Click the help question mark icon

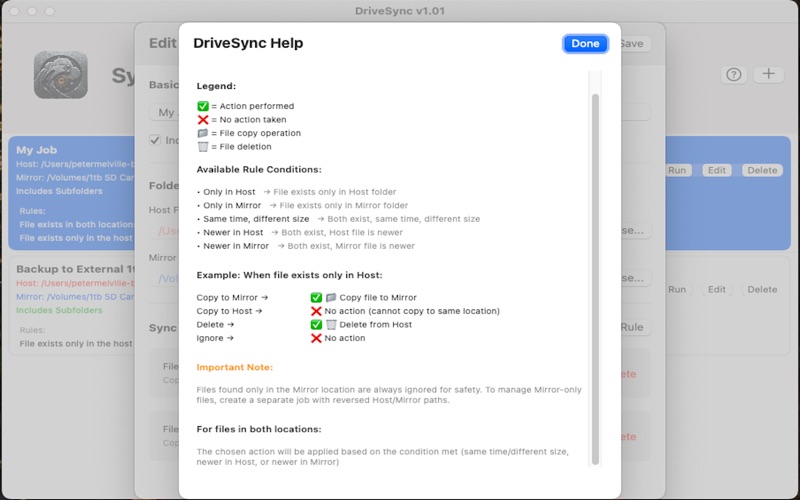coord(734,74)
